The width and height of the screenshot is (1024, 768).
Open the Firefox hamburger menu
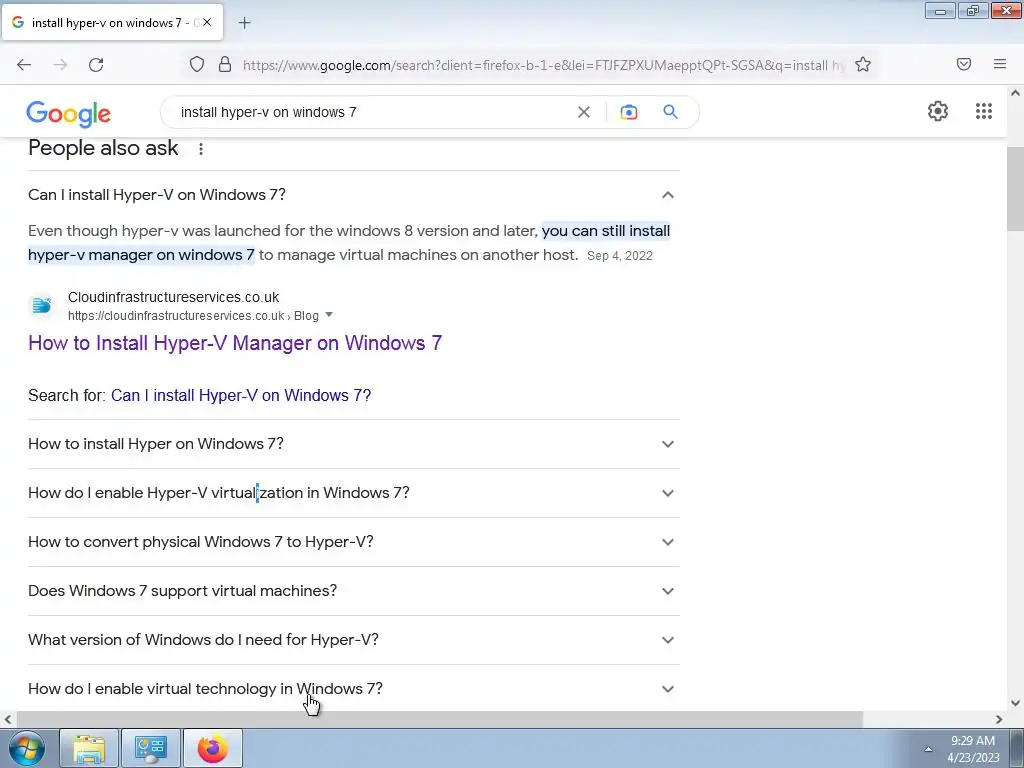pyautogui.click(x=1000, y=64)
